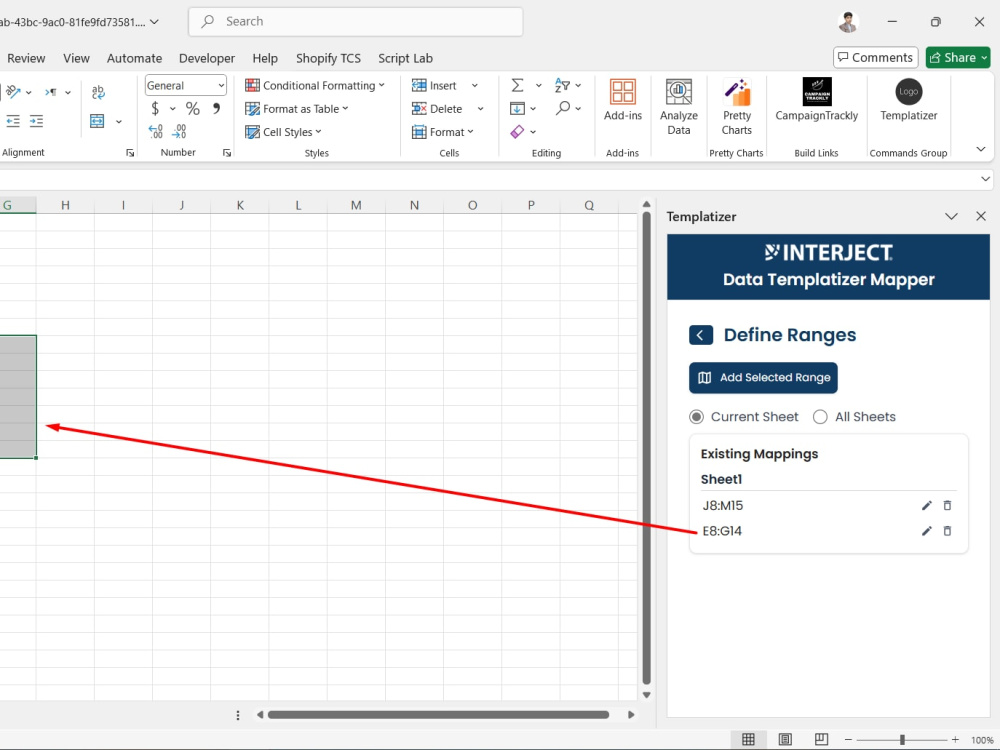
Task: Click the Clear eraser icon
Action: click(517, 131)
